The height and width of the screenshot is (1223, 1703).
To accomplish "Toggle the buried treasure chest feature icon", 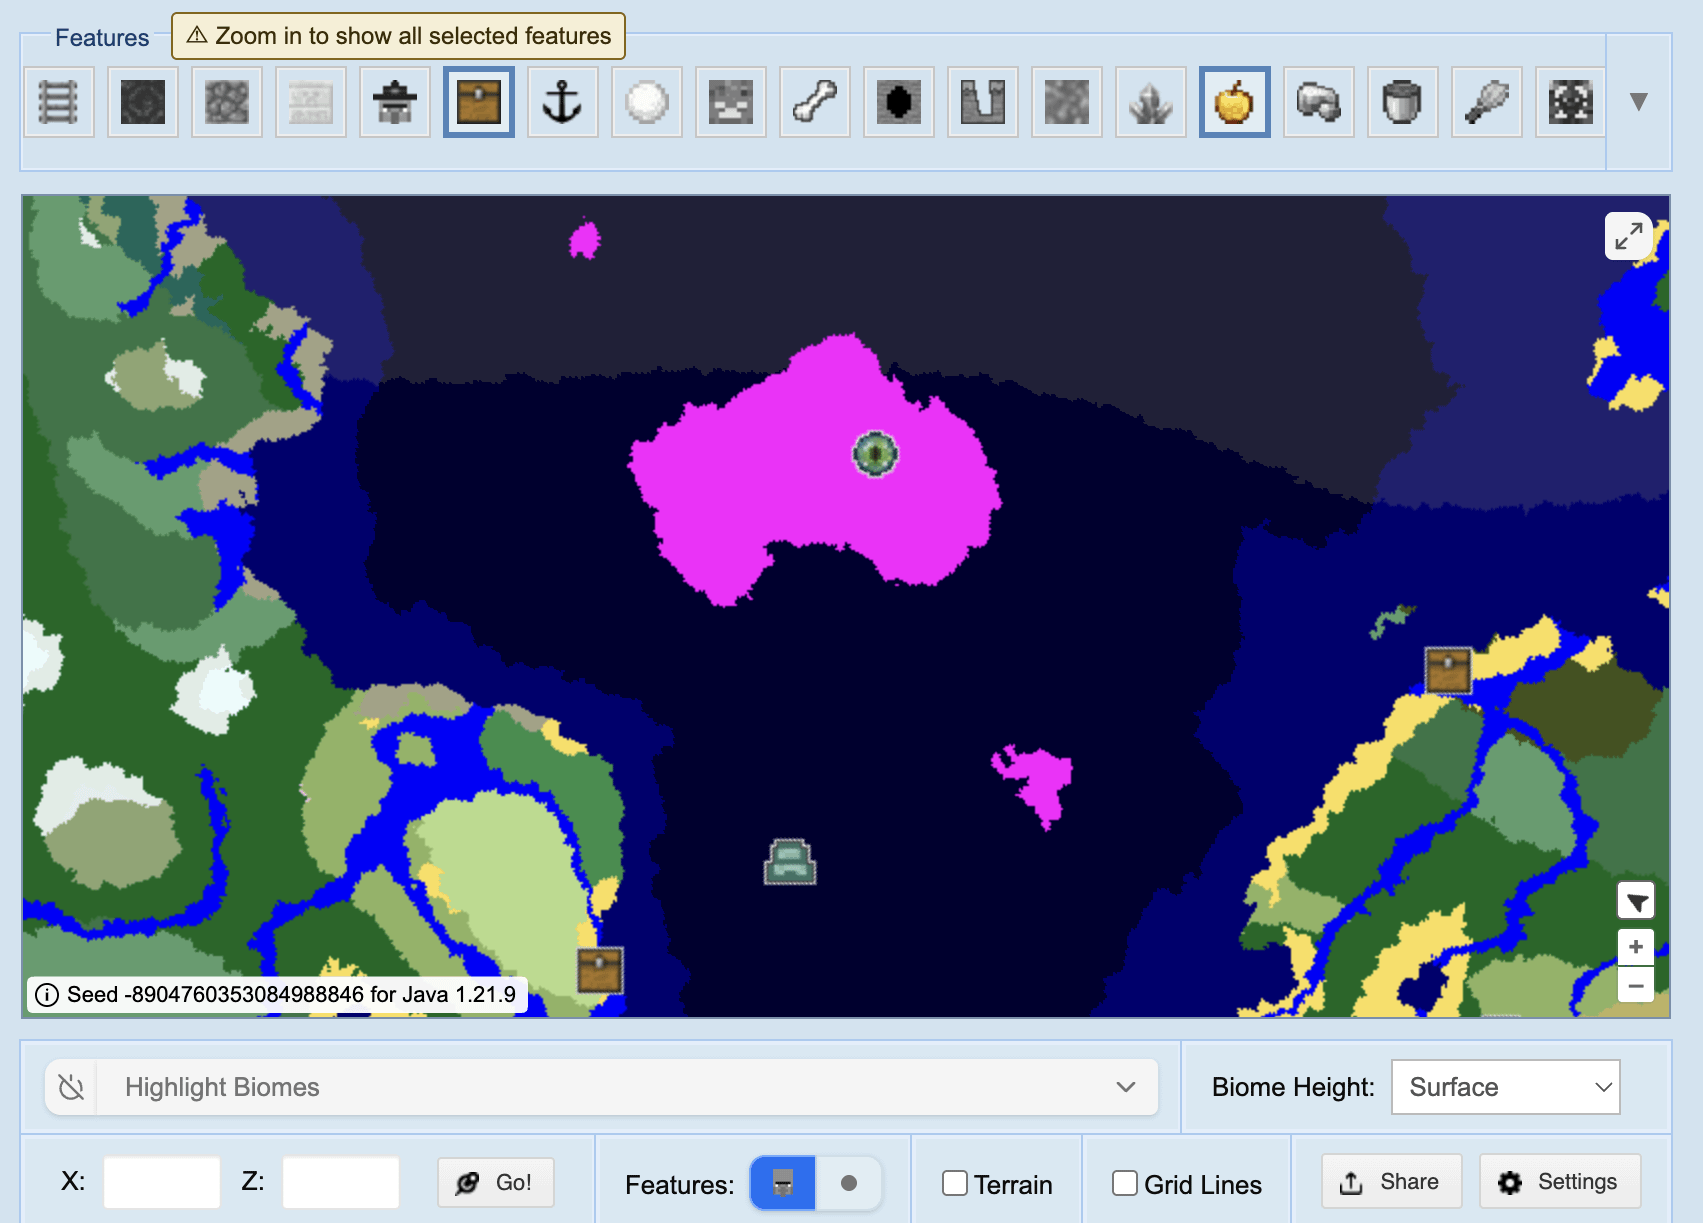I will [x=478, y=102].
